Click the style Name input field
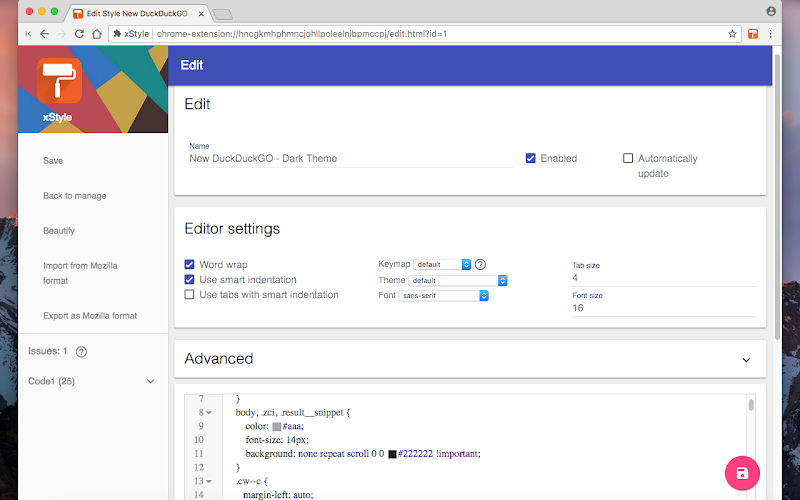Viewport: 800px width, 500px height. [351, 159]
